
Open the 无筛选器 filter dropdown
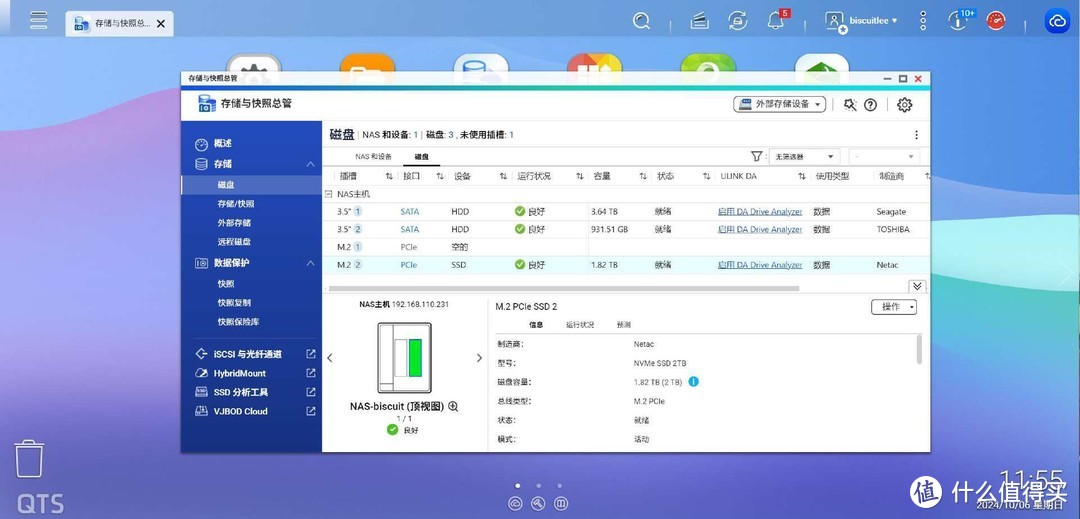click(x=804, y=157)
